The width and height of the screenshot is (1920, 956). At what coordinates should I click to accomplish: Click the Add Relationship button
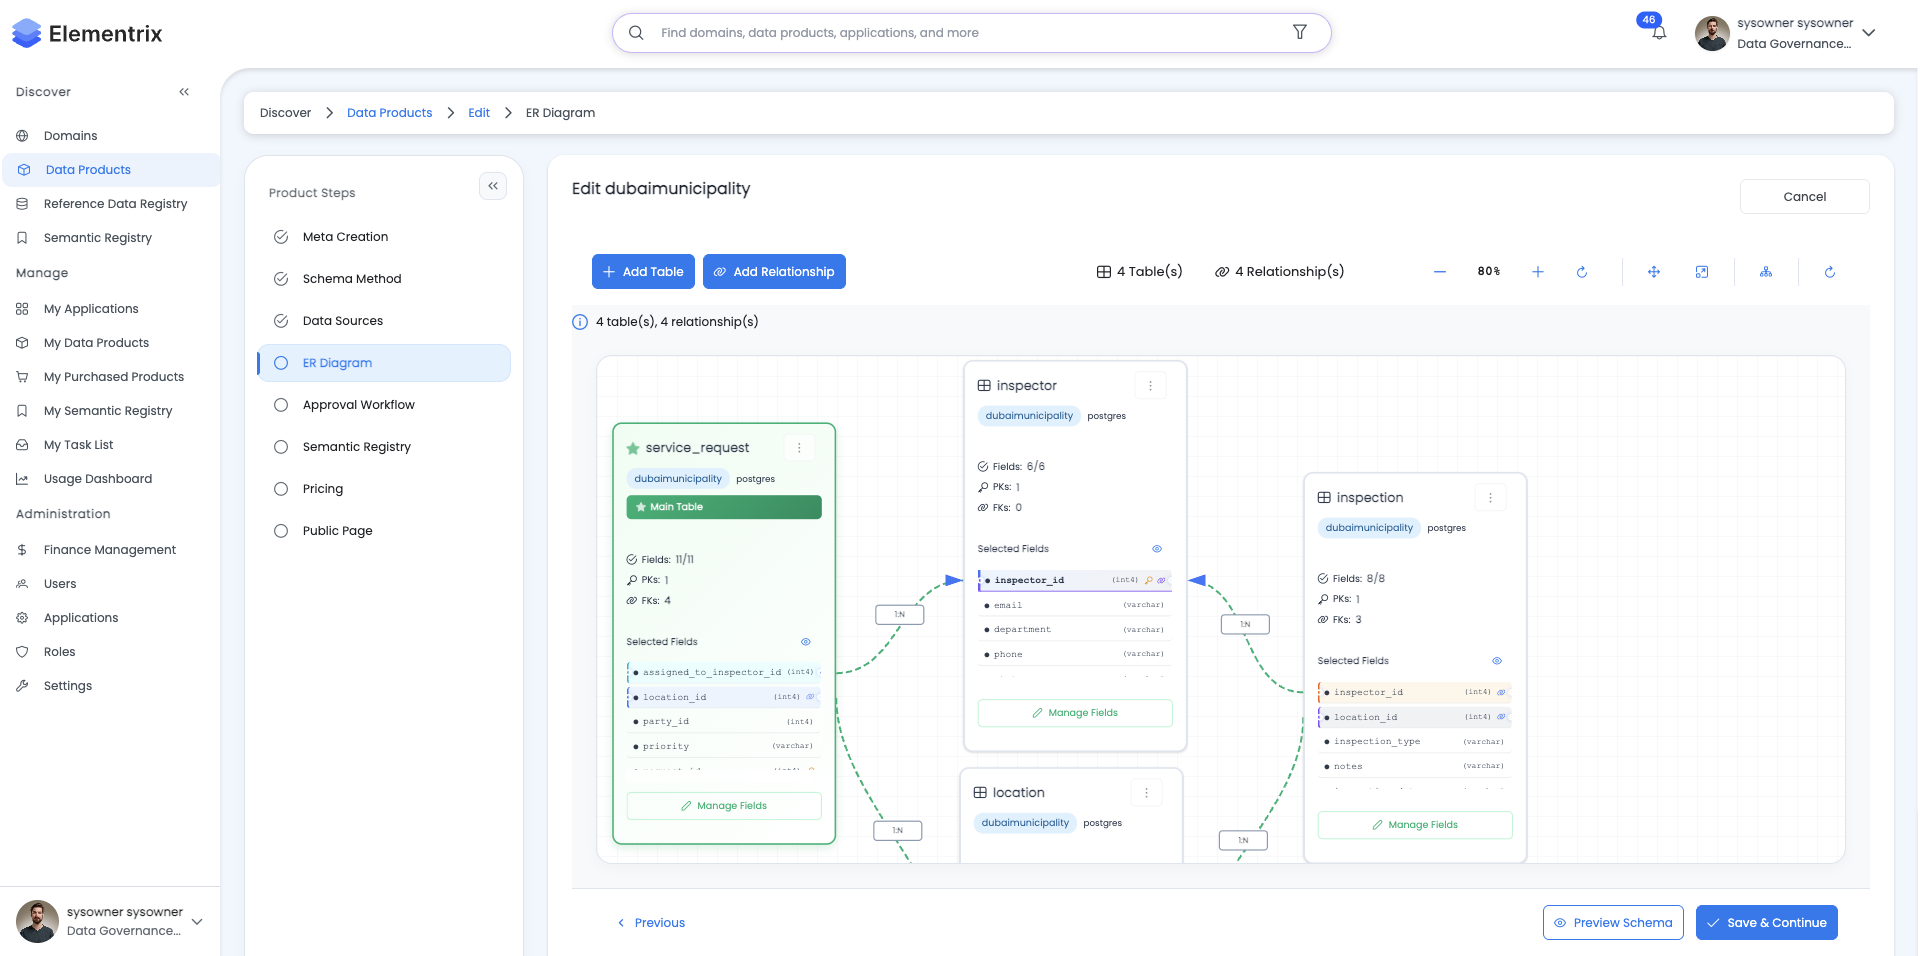tap(774, 272)
